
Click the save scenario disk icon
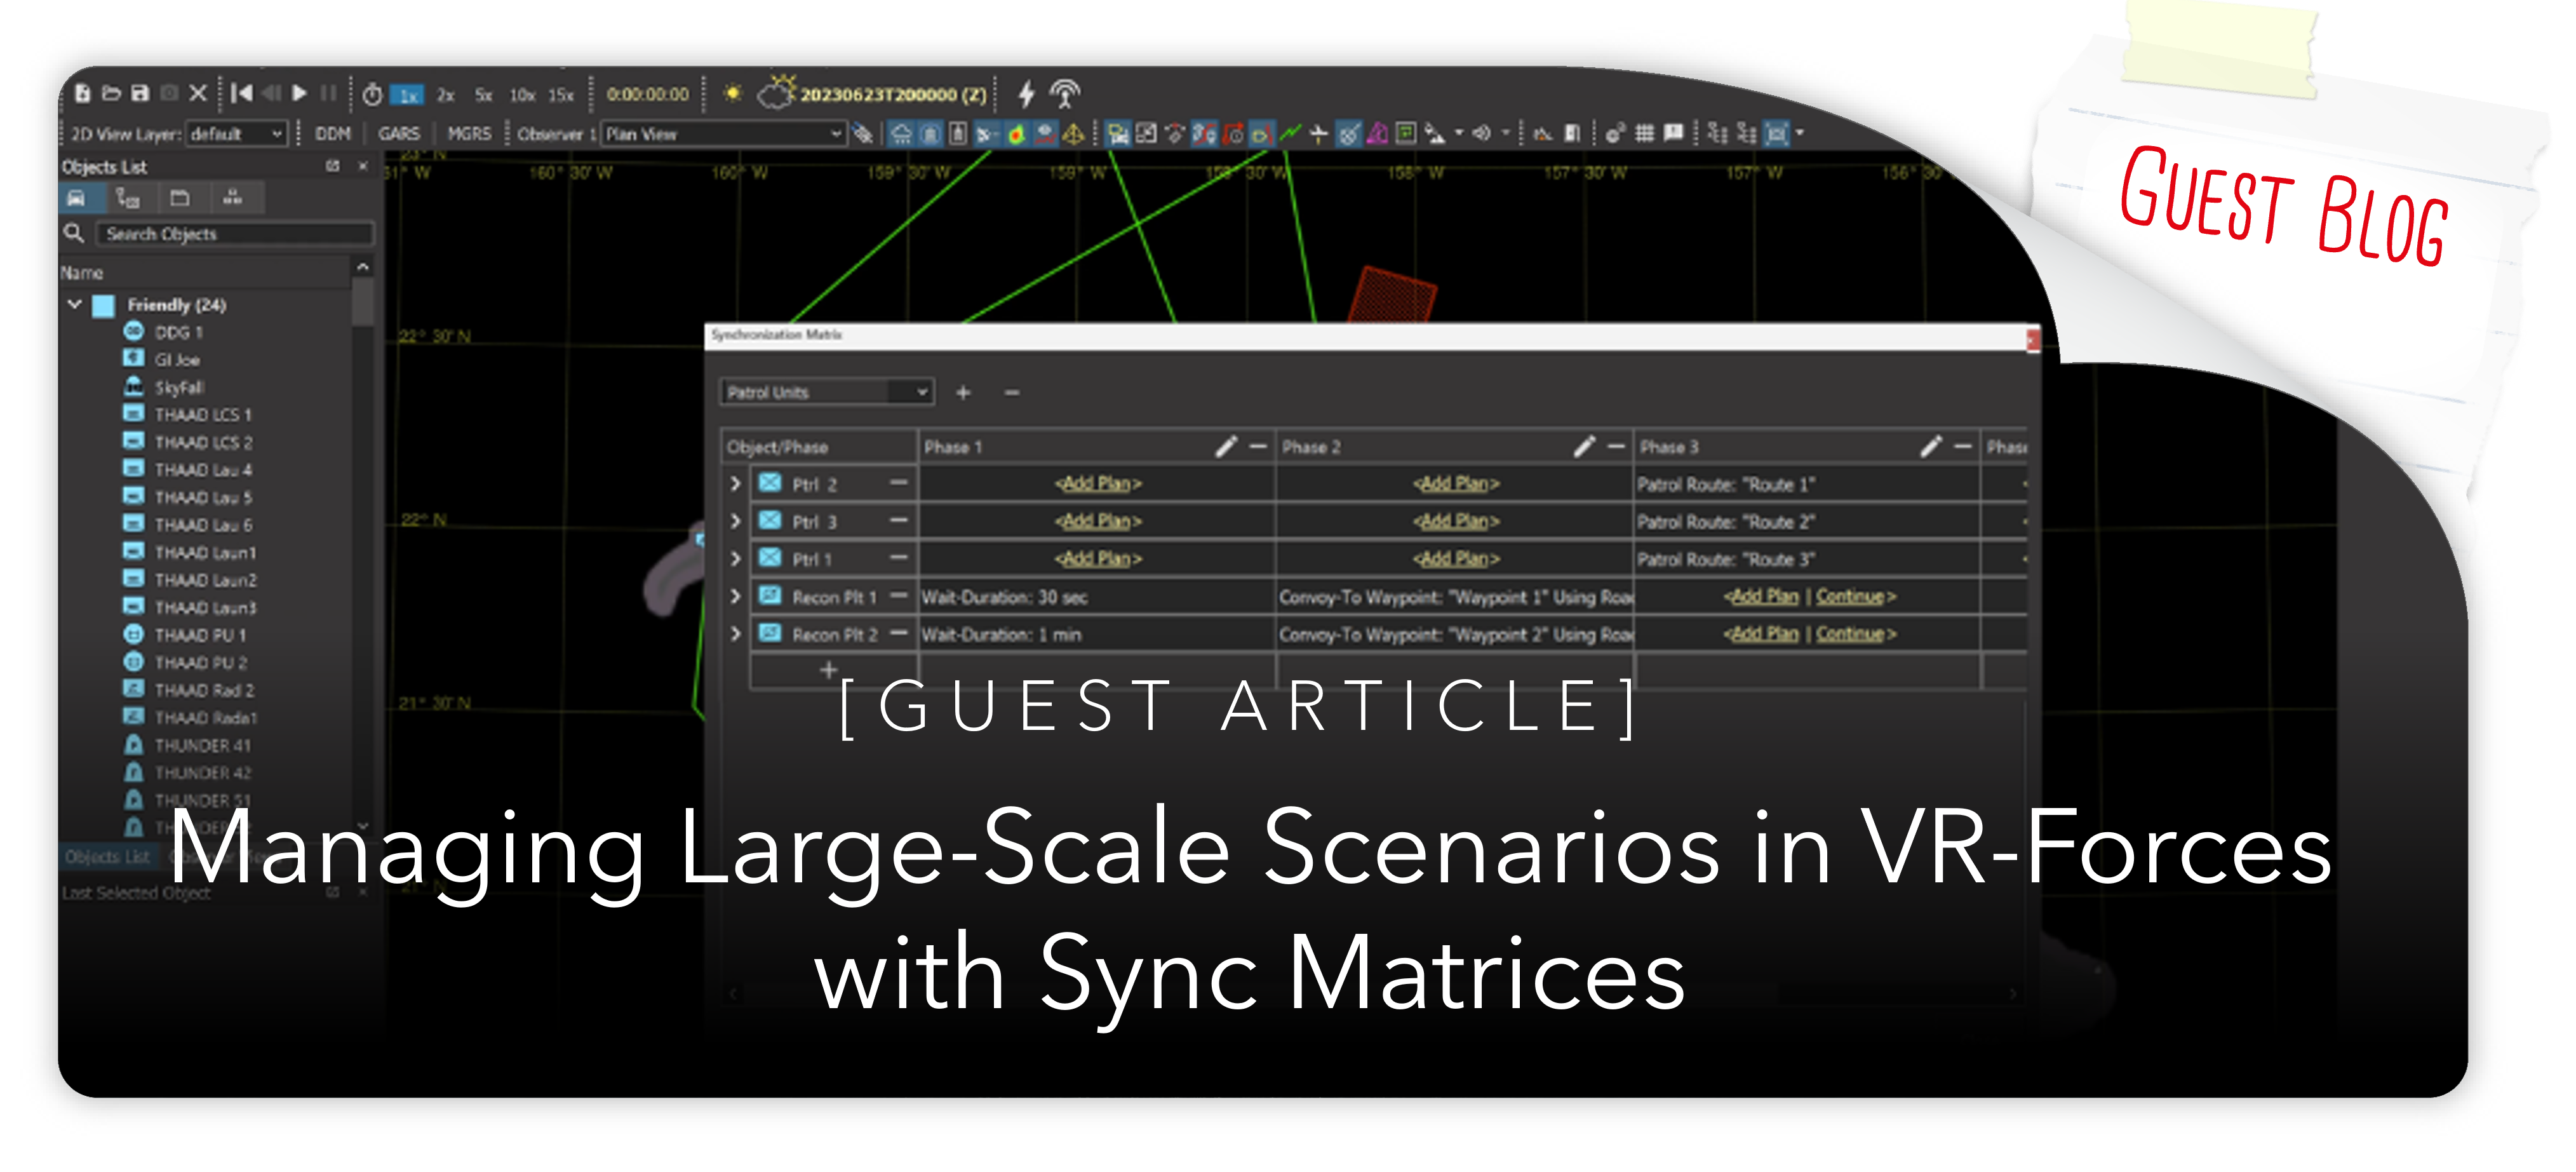point(140,93)
